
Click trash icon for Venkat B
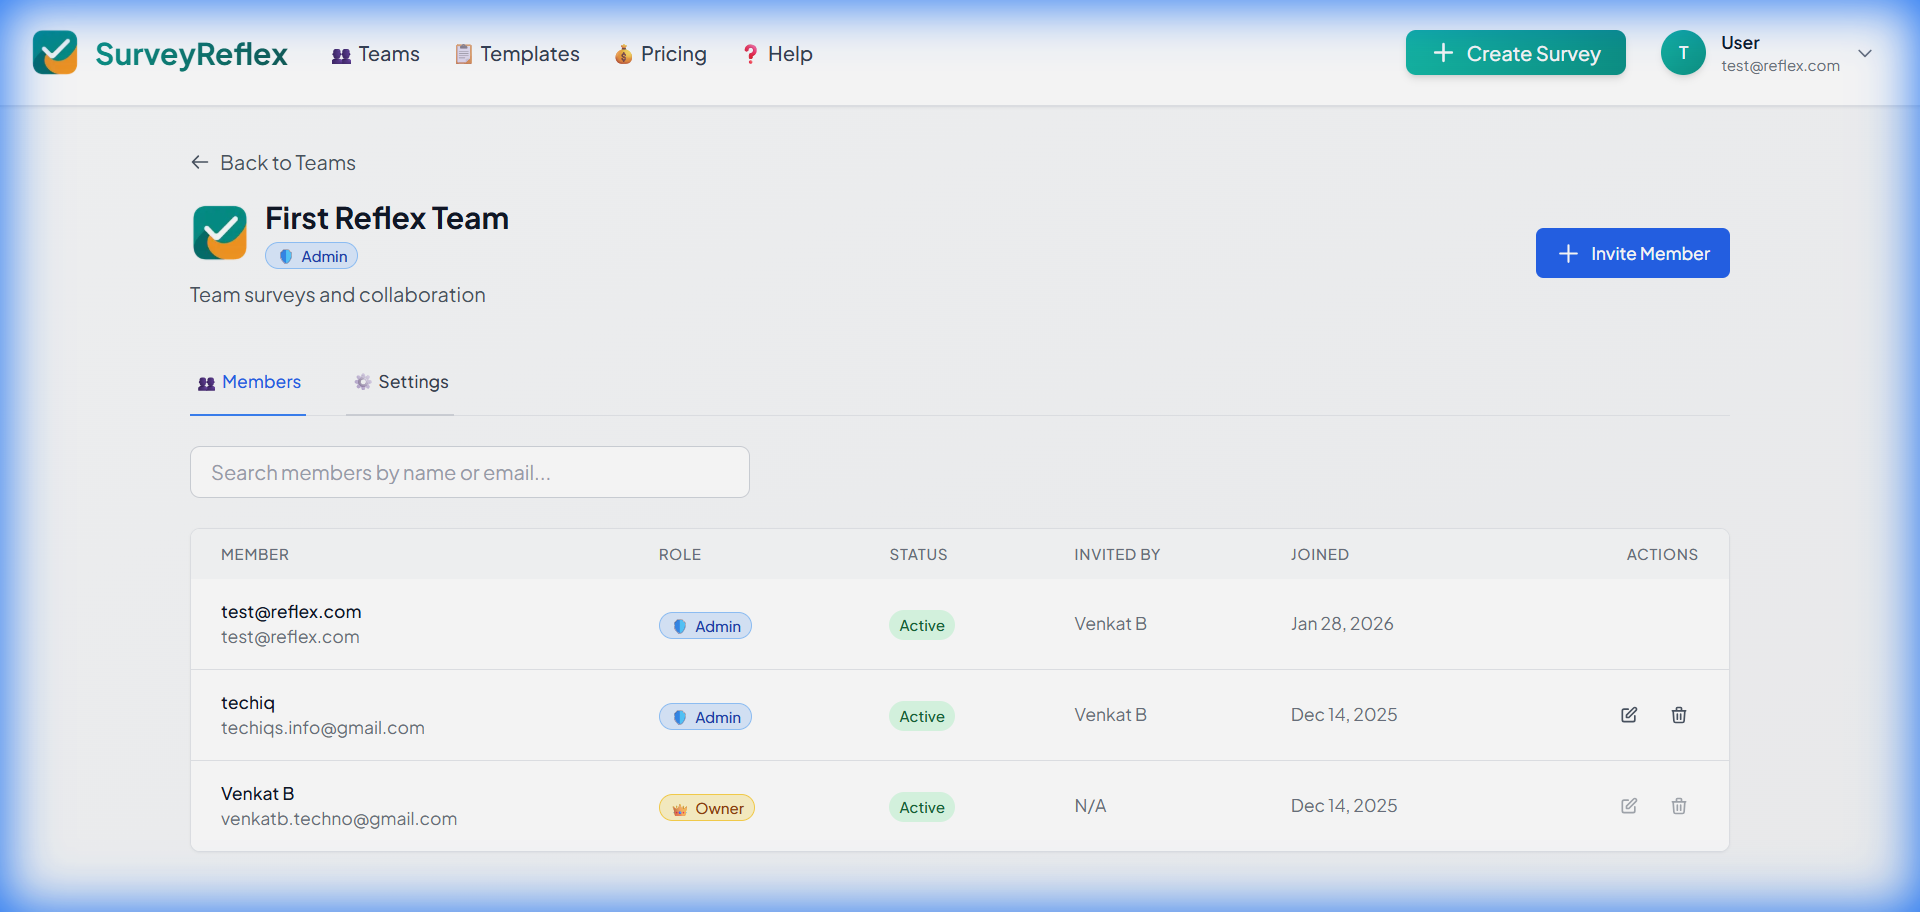tap(1679, 806)
